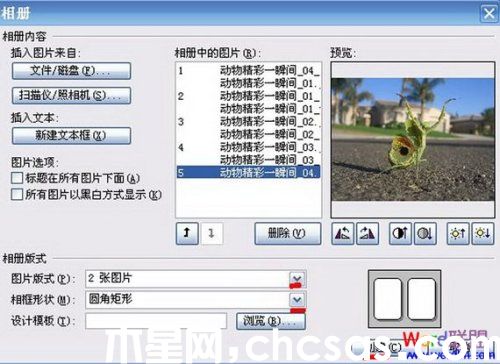Screen dimensions: 500x364
Task: Click 新建文本框 button
Action: (x=71, y=135)
